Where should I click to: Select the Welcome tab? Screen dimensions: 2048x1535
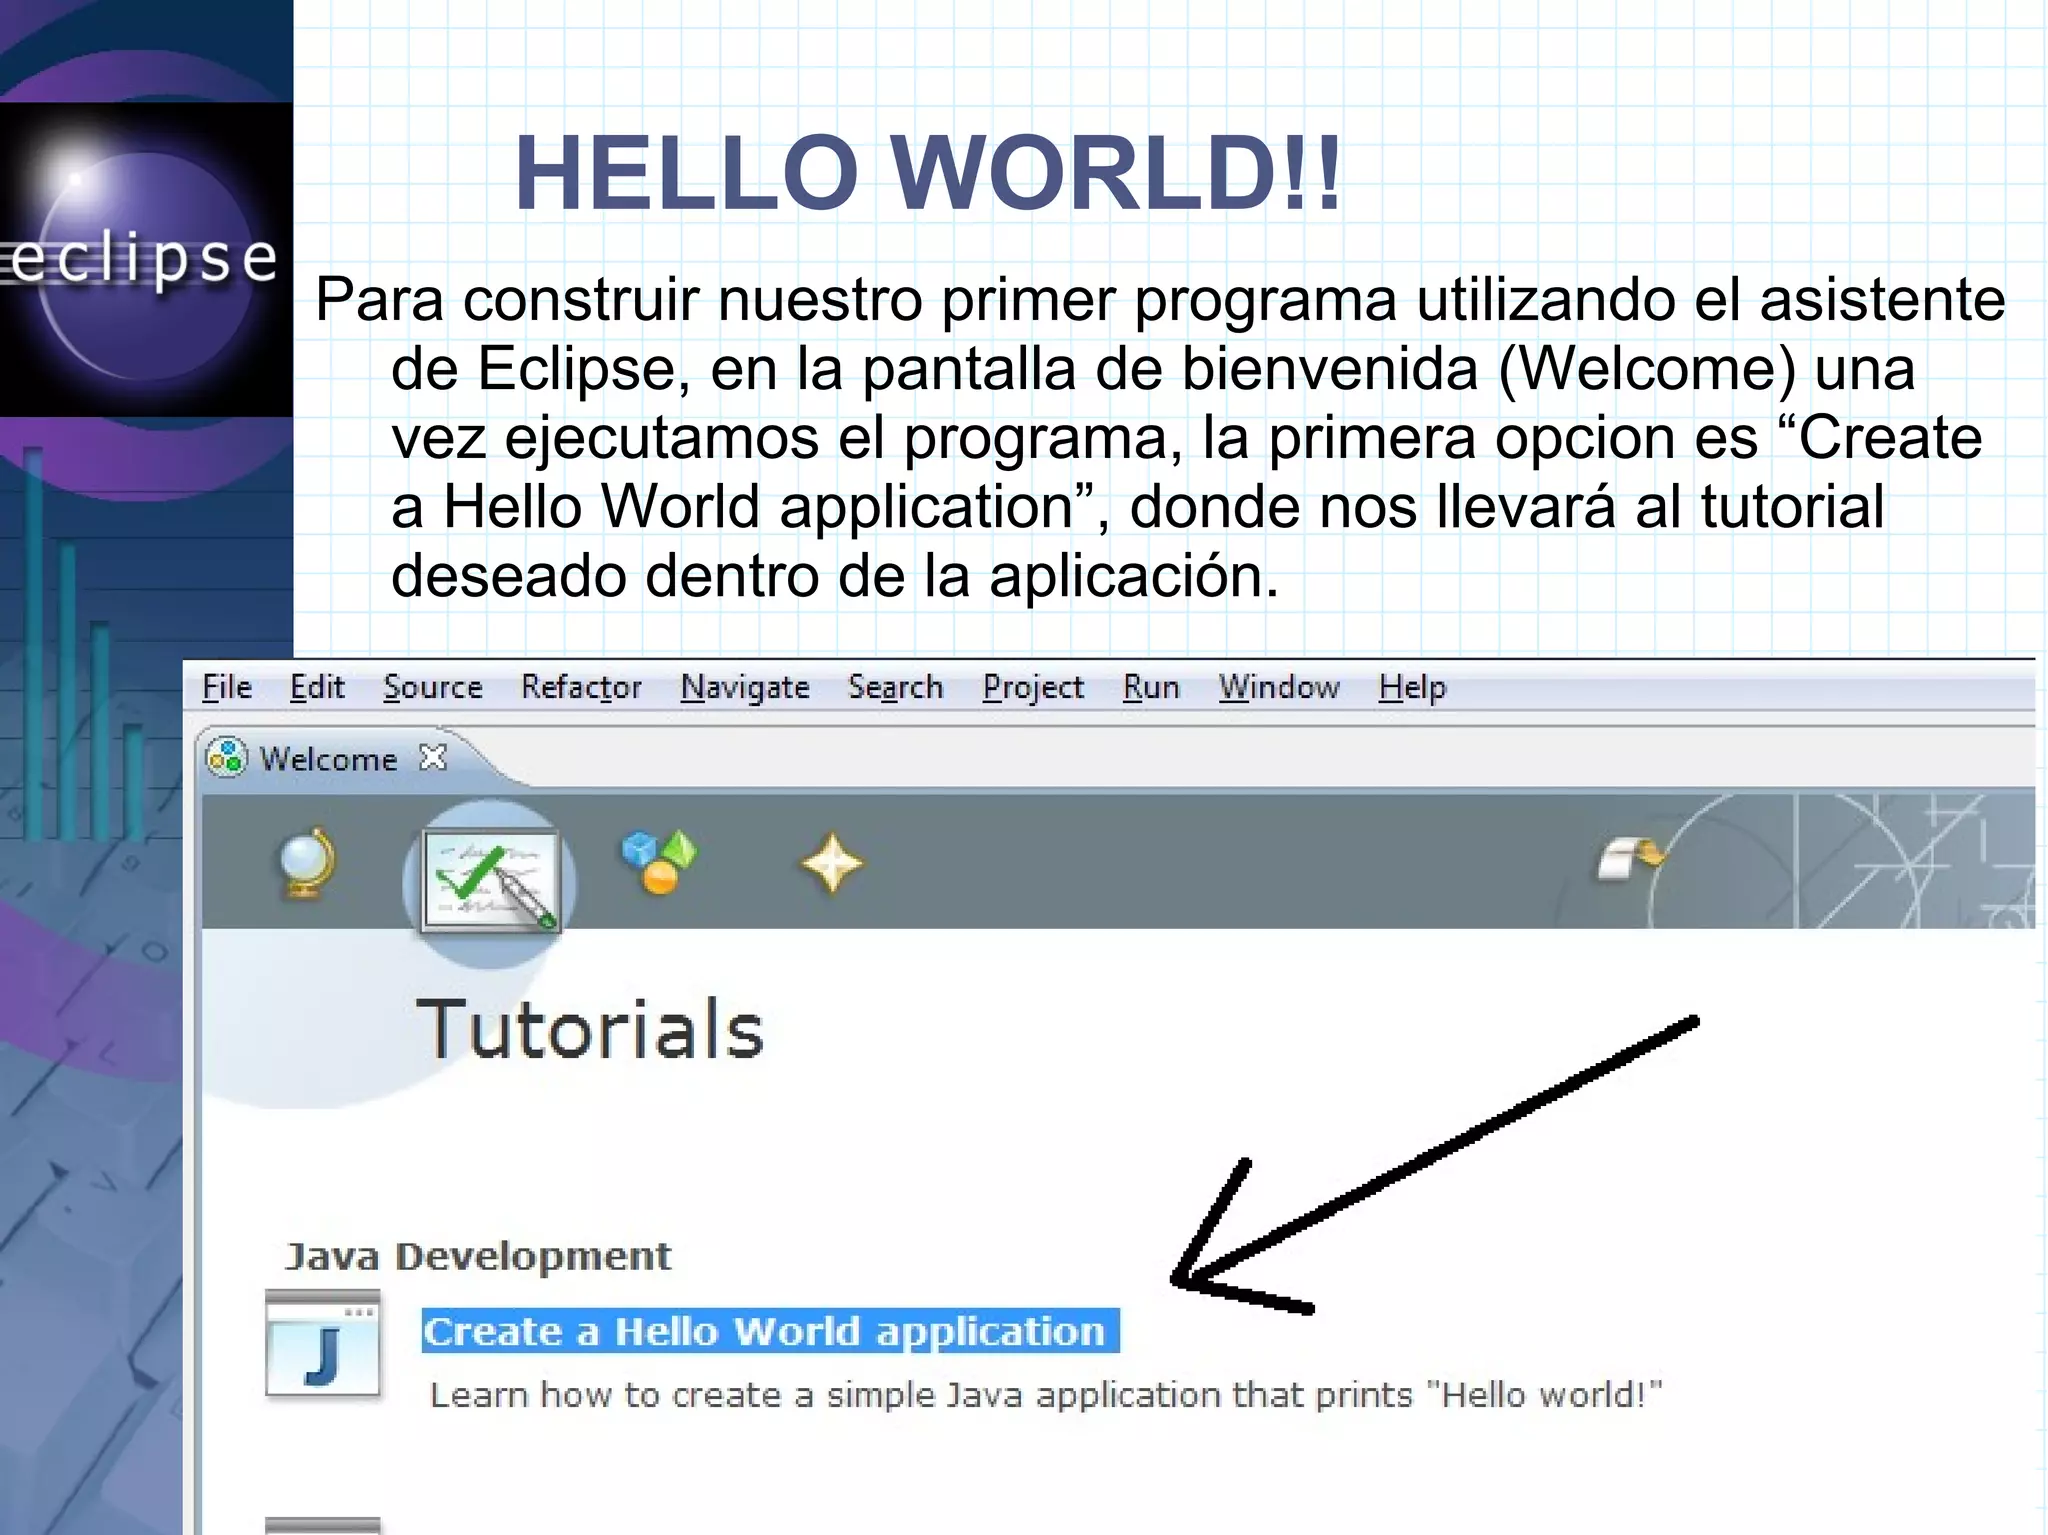(x=328, y=759)
